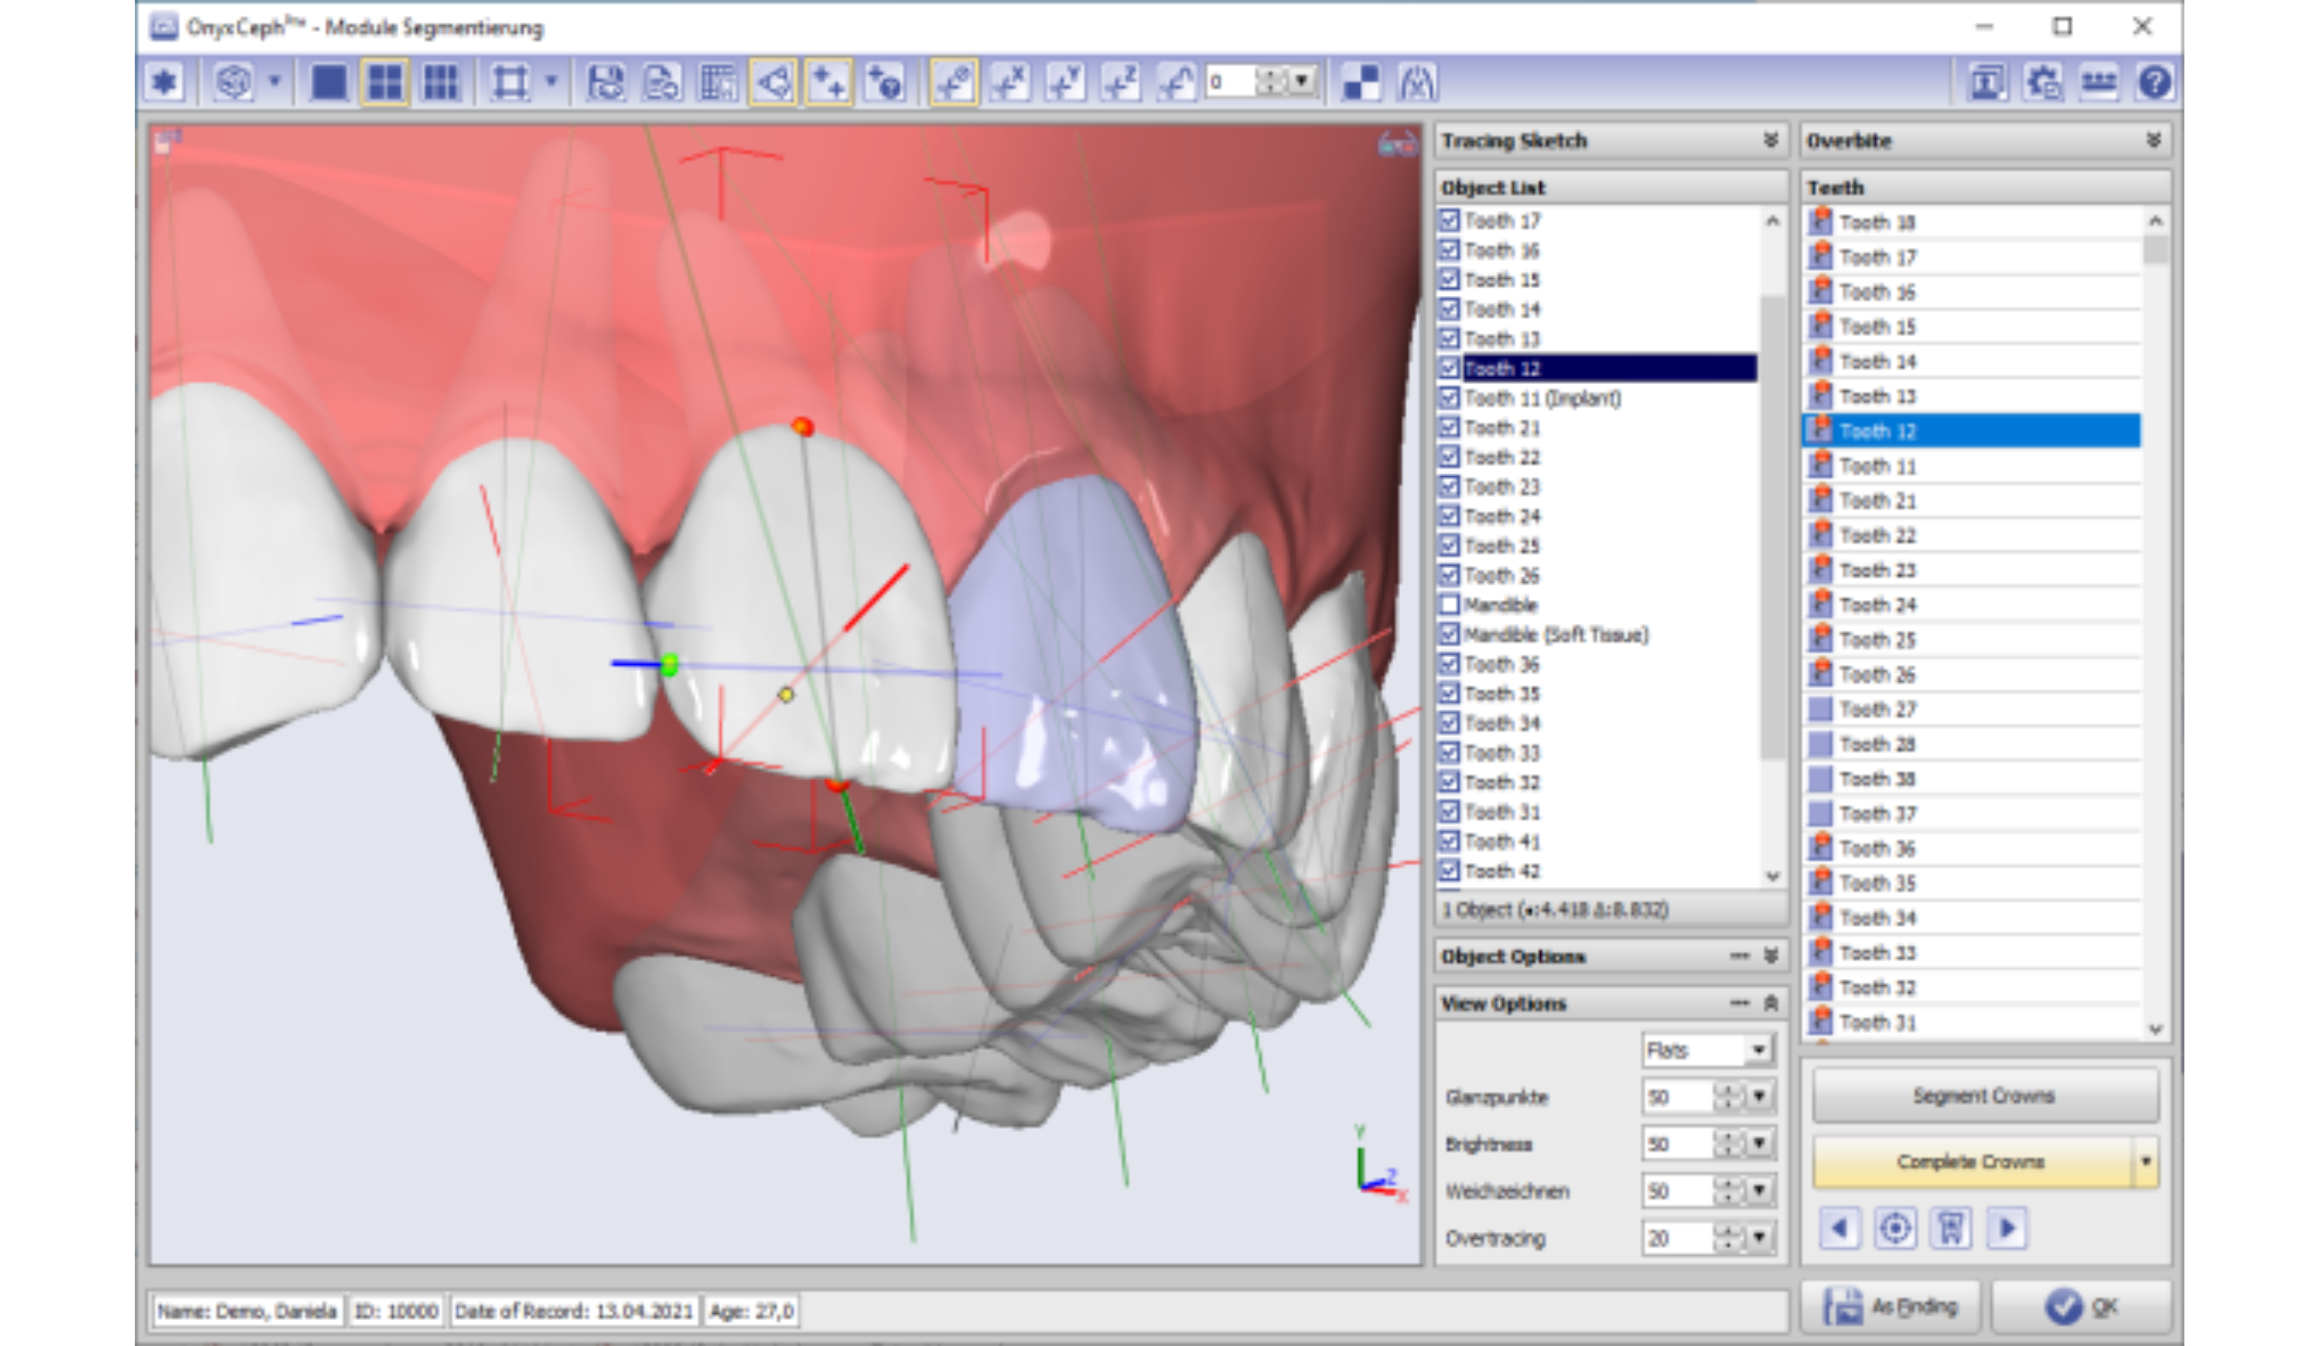Viewport: 2320px width, 1346px height.
Task: Uncheck Mandible (Soft Tissue) in Object List
Action: pyautogui.click(x=1449, y=634)
